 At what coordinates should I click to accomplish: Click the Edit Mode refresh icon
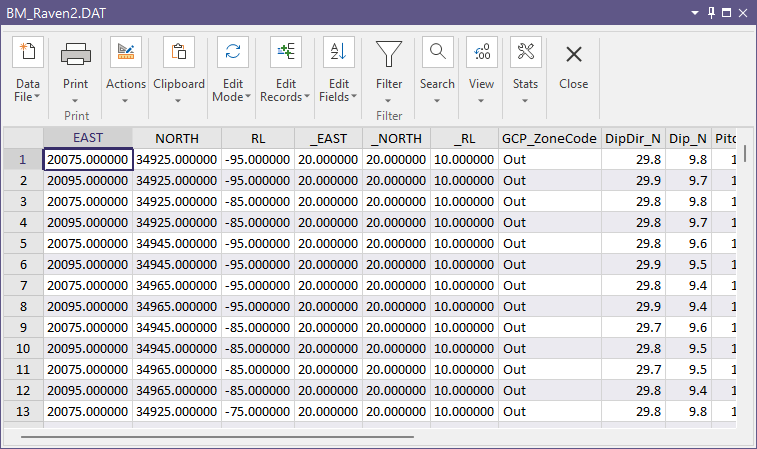(x=233, y=53)
